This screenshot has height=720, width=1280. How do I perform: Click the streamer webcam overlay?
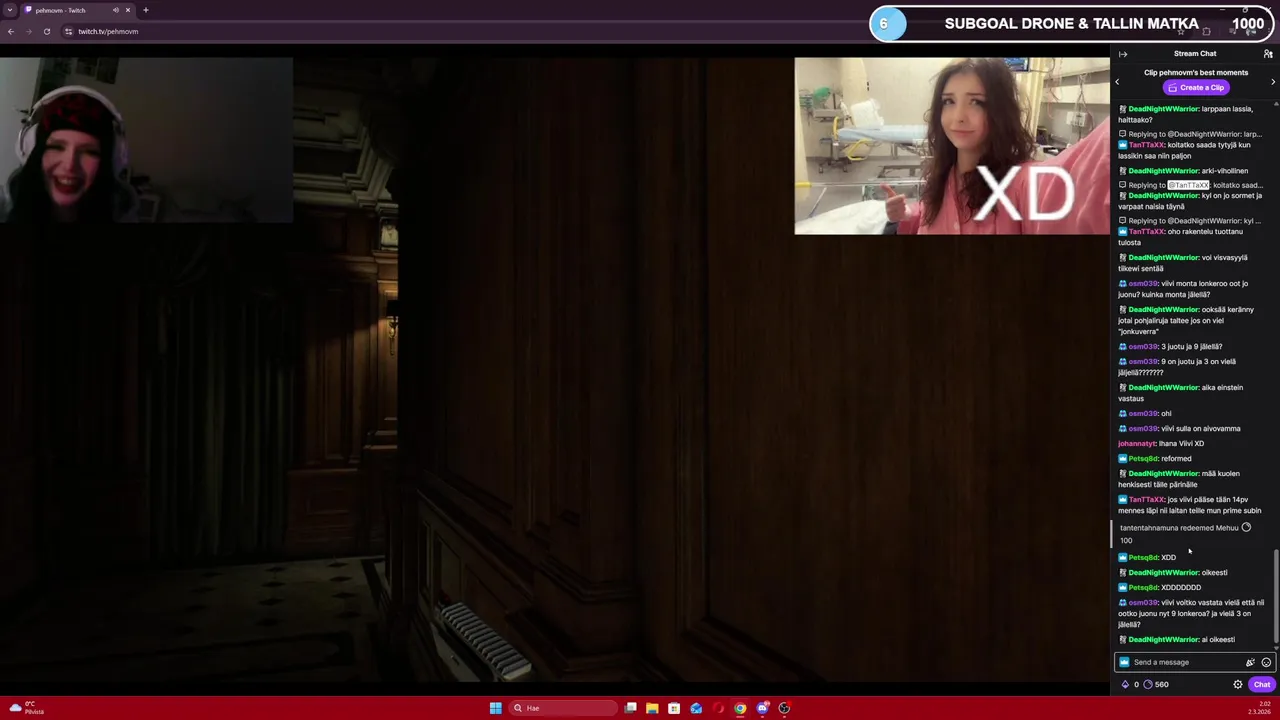(x=146, y=140)
